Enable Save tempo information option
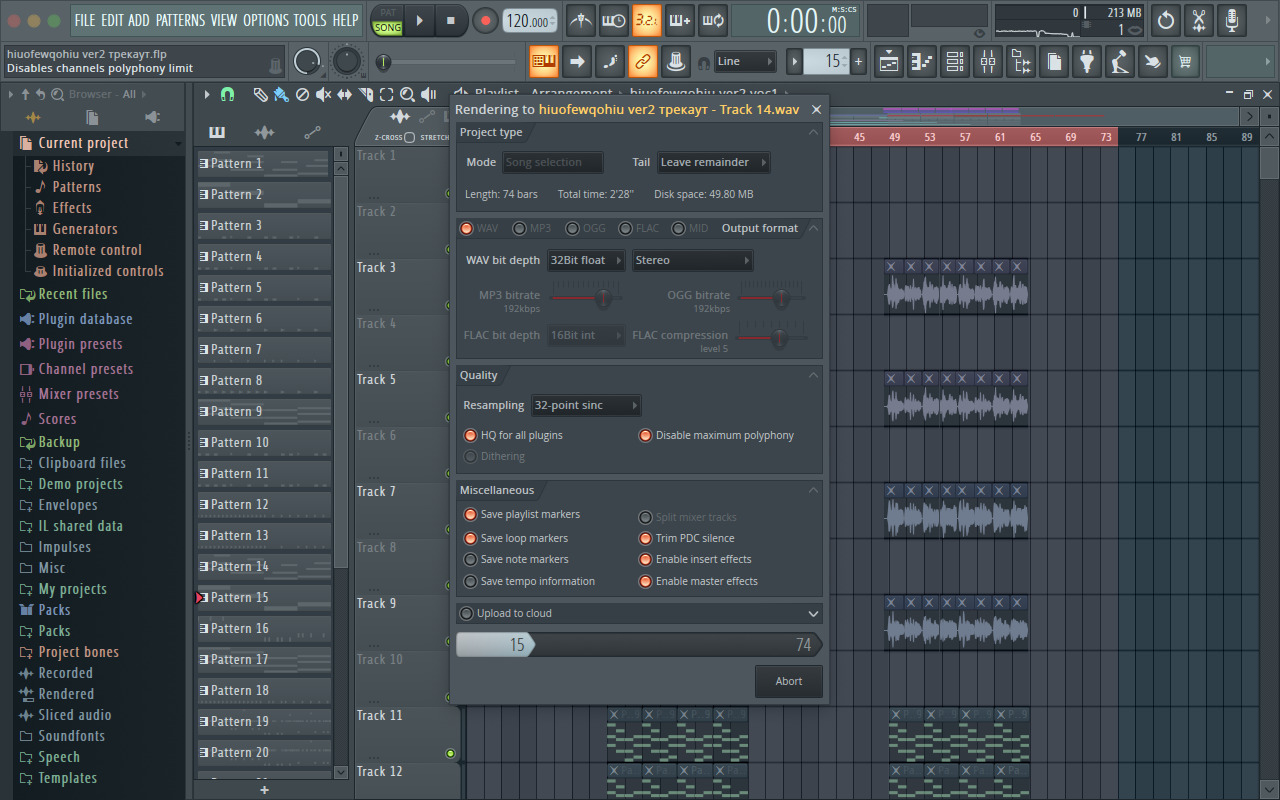The width and height of the screenshot is (1280, 800). [471, 582]
